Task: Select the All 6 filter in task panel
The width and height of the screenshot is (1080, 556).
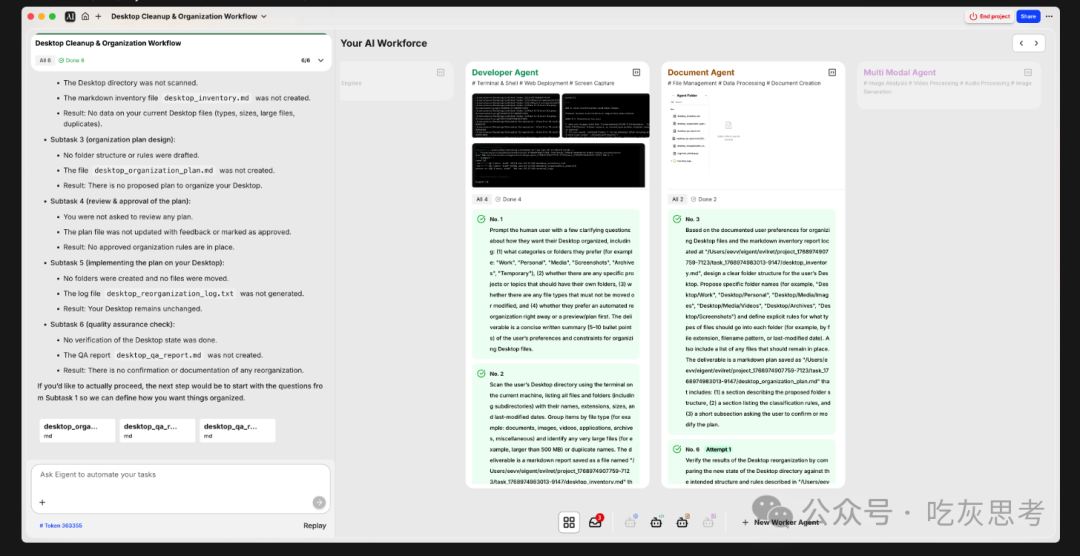Action: pos(45,61)
